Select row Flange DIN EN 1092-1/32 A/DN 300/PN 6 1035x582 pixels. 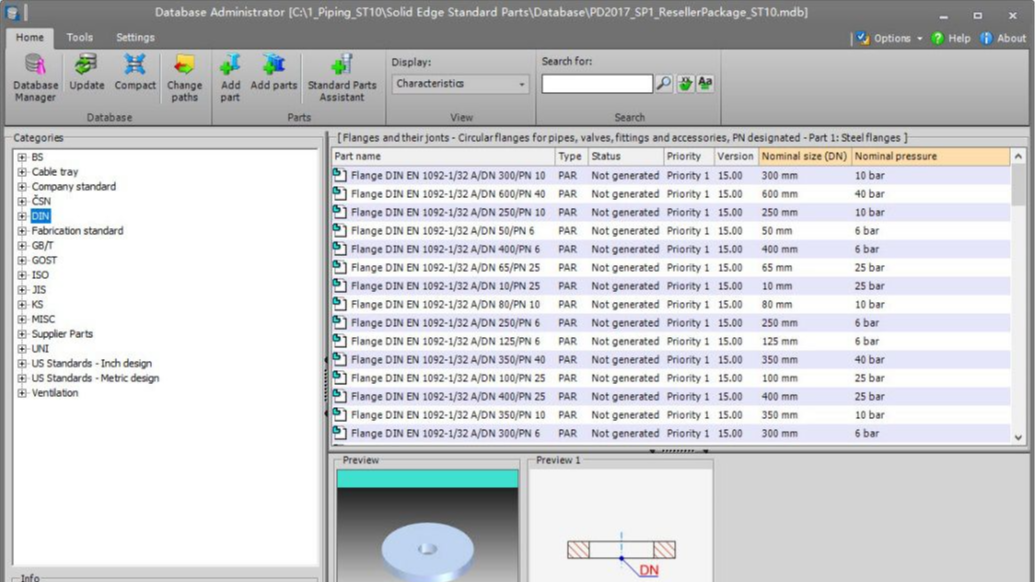pos(671,434)
